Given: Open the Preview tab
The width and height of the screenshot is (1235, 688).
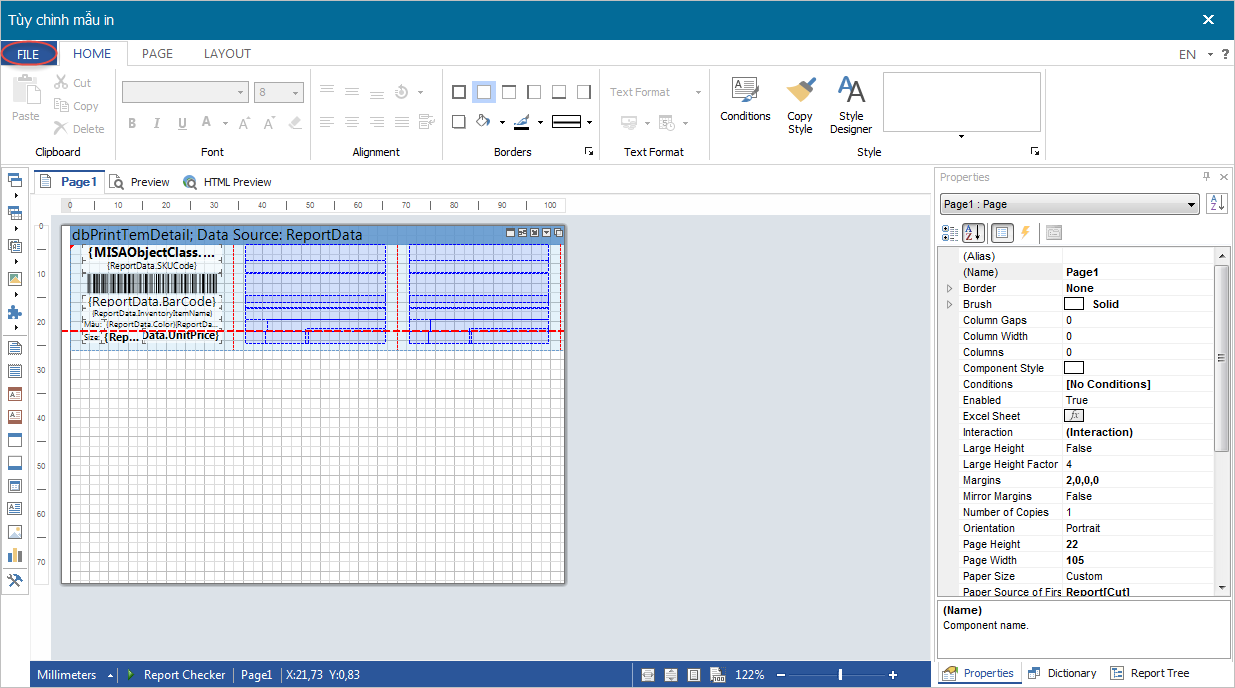Looking at the screenshot, I should coord(140,182).
